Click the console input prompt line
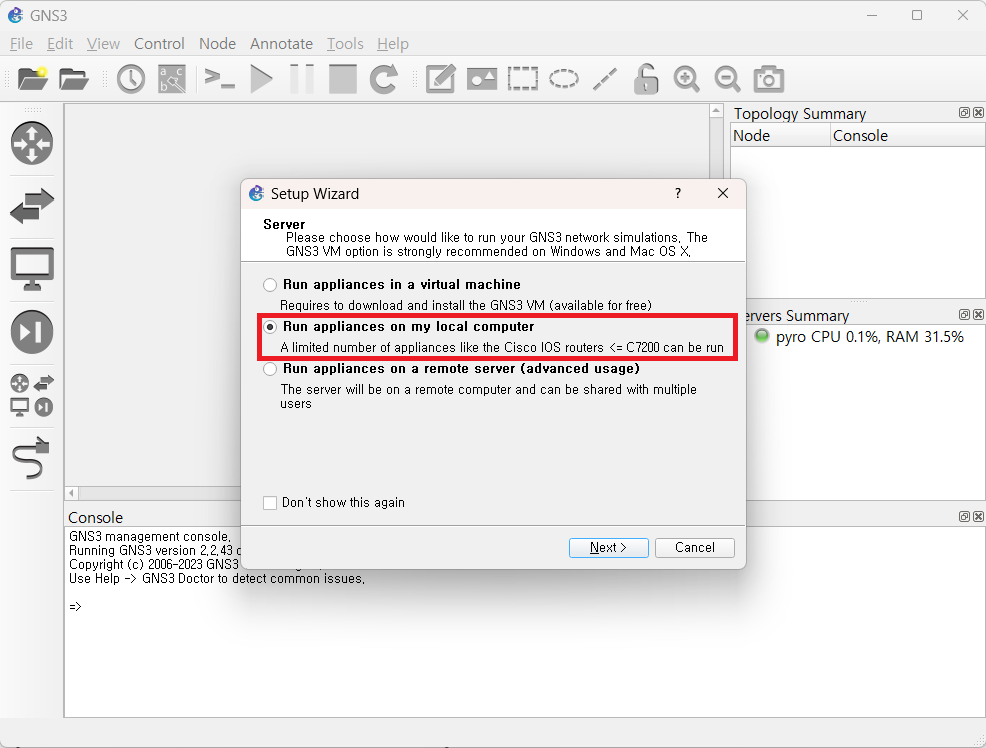 75,607
